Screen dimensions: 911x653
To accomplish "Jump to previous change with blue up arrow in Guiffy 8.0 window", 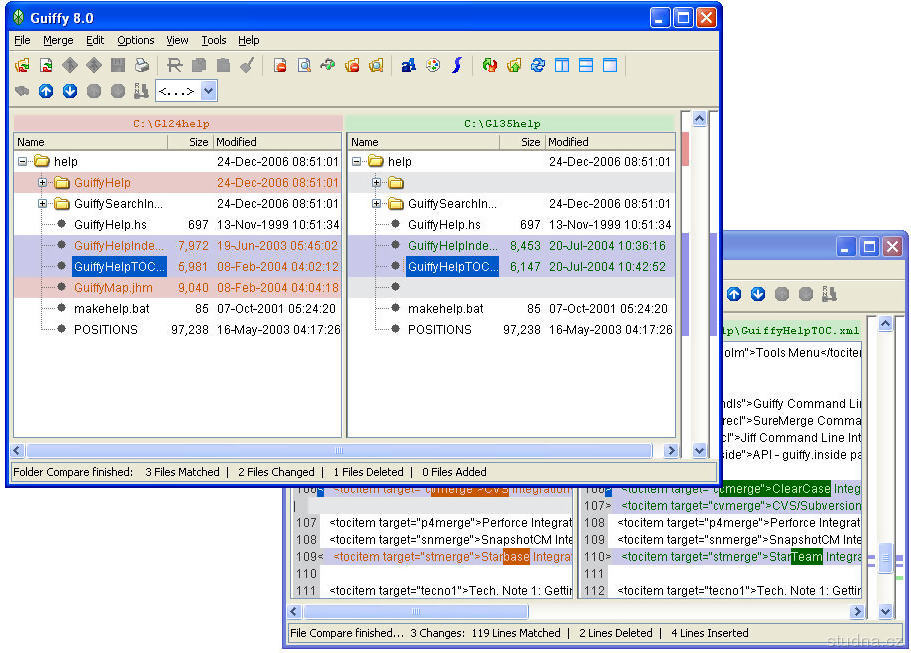I will coord(46,91).
